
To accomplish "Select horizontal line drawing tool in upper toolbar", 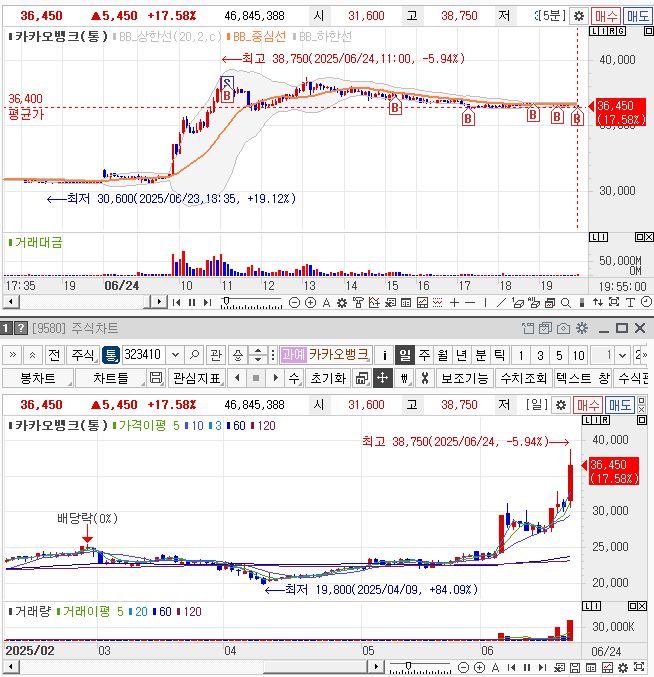I will pos(470,303).
